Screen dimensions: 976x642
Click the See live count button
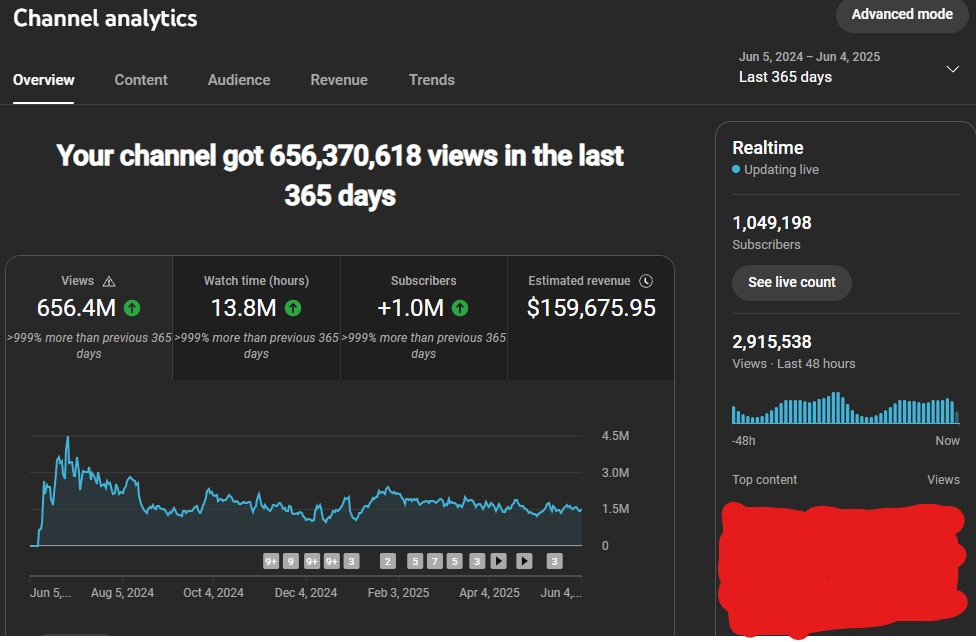point(792,283)
